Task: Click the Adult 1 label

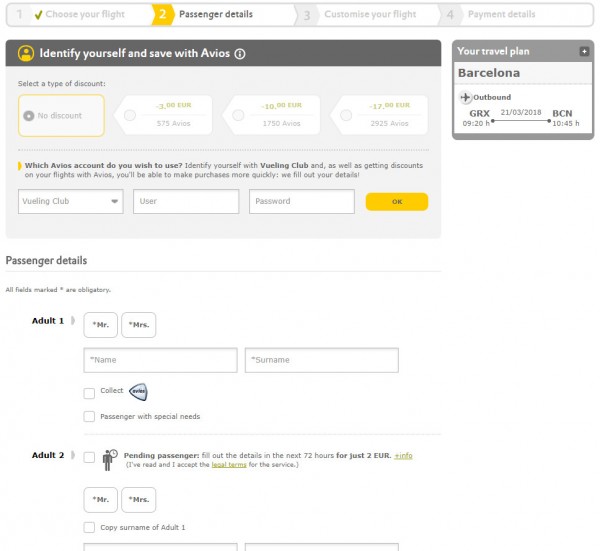Action: (48, 321)
